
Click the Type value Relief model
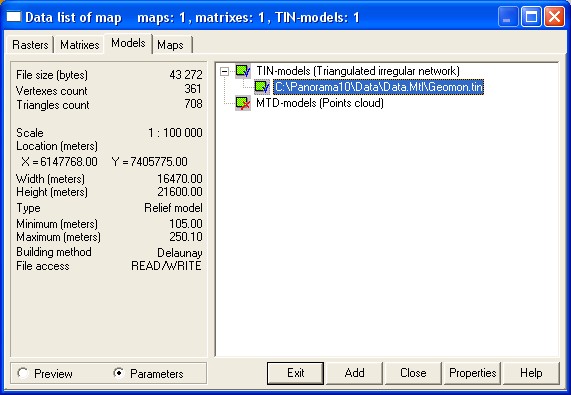pyautogui.click(x=173, y=208)
